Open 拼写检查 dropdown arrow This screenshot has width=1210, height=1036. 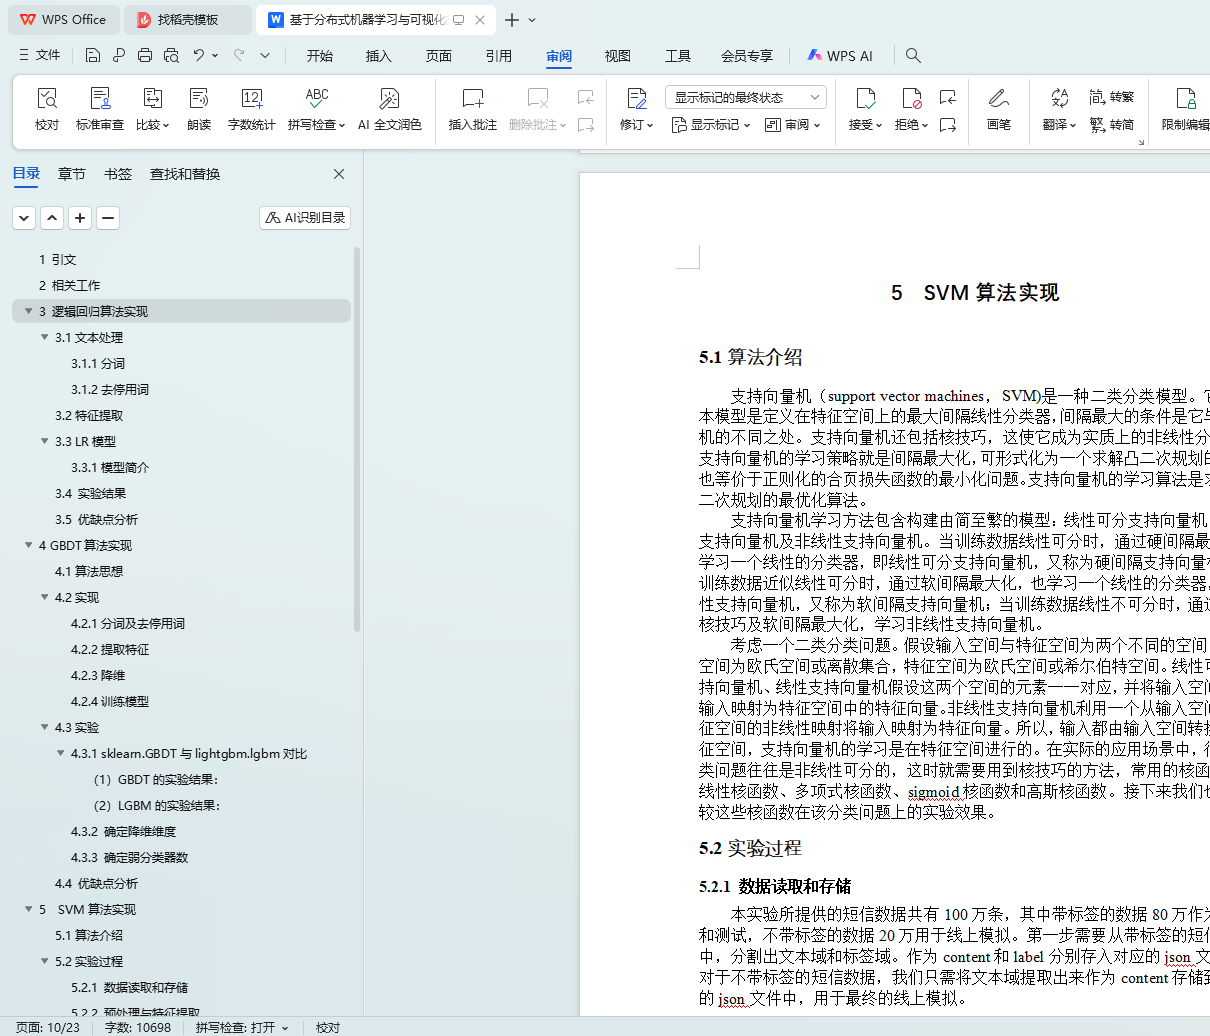point(342,126)
